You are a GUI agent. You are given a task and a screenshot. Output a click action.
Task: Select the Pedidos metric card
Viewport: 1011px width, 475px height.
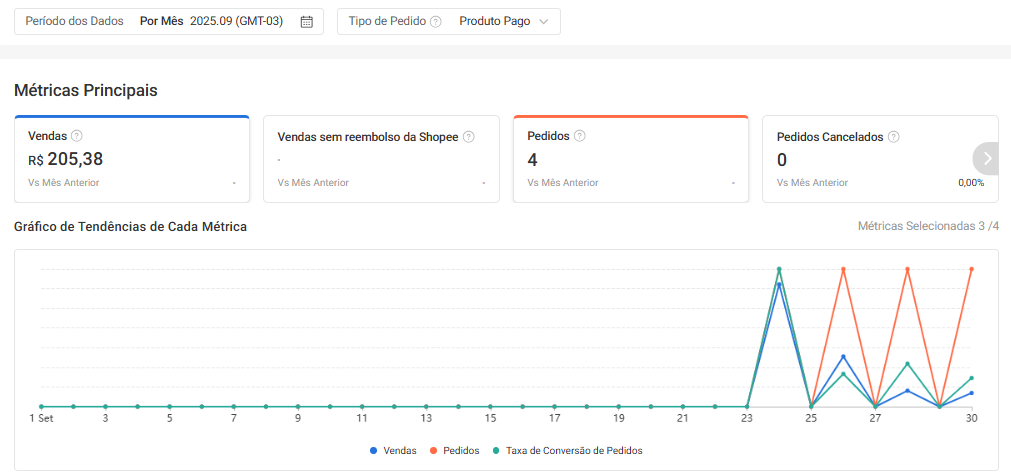[630, 160]
